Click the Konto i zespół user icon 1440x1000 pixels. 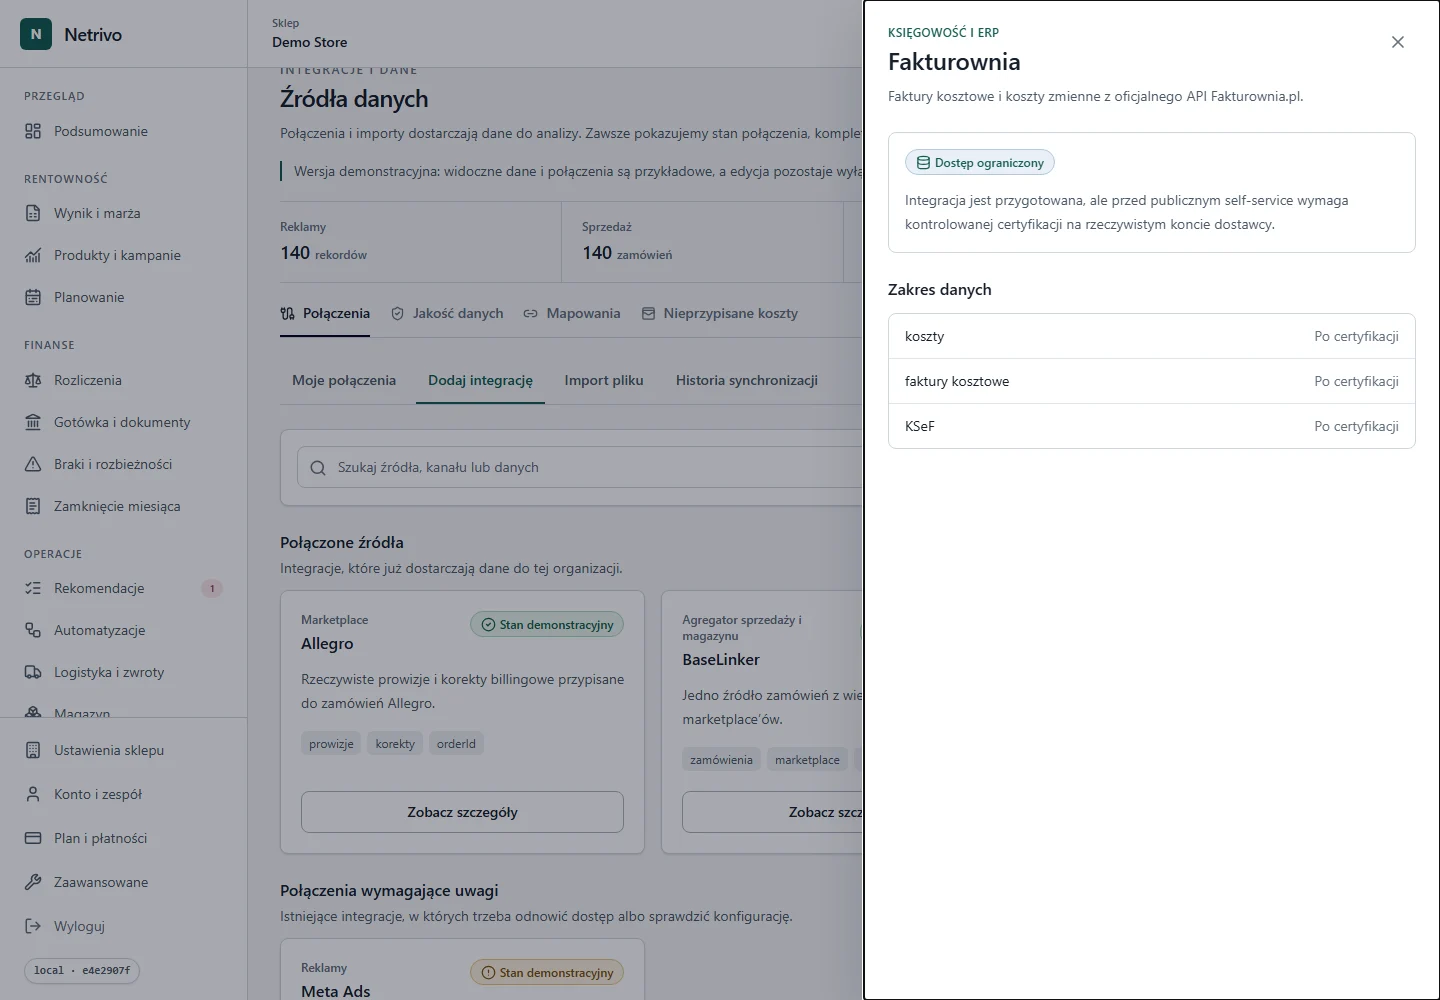pyautogui.click(x=33, y=794)
